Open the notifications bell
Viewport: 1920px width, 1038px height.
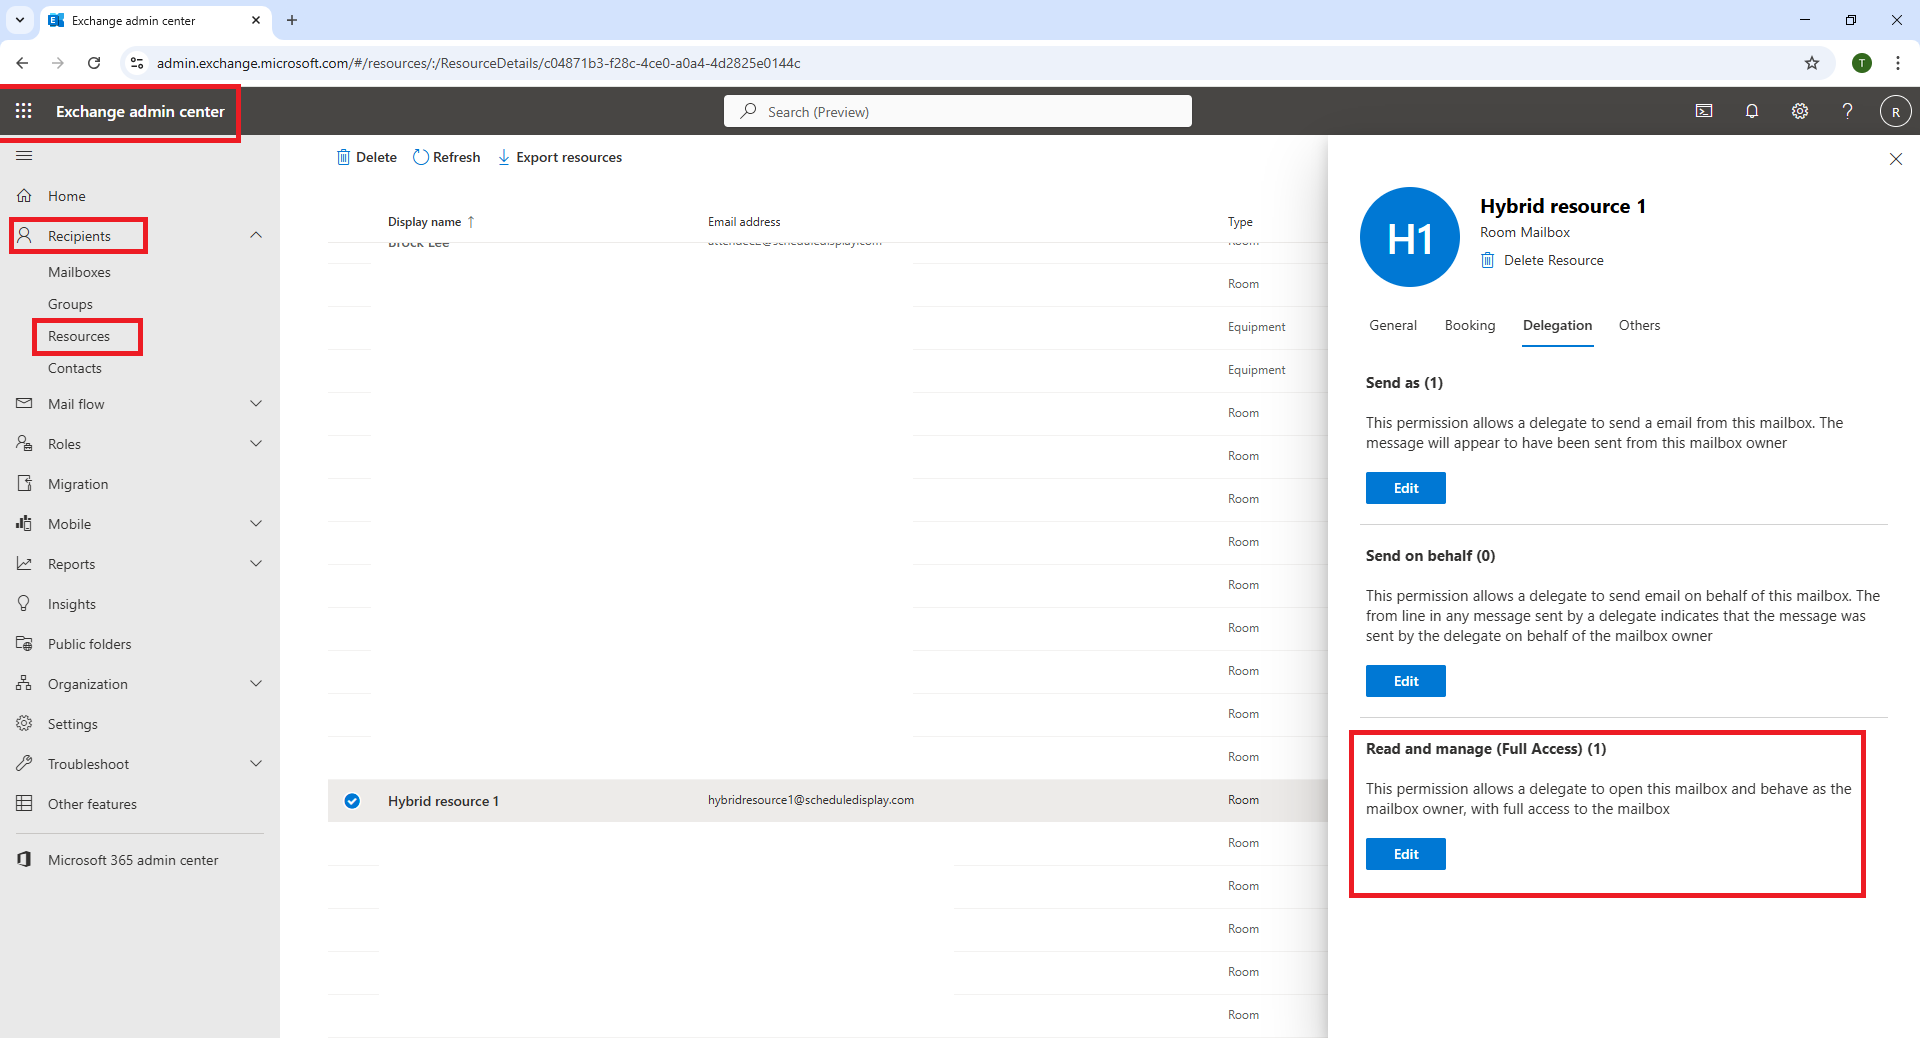pyautogui.click(x=1752, y=111)
